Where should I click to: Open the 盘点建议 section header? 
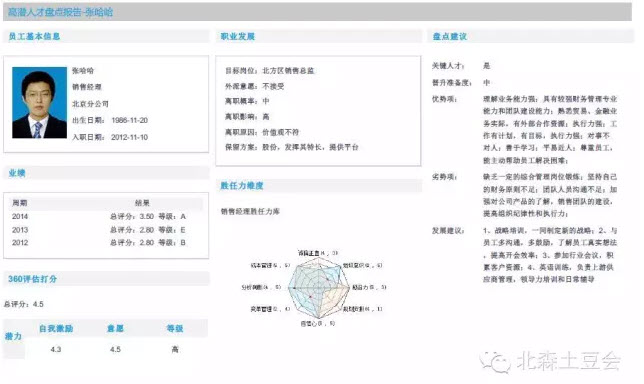(x=450, y=37)
